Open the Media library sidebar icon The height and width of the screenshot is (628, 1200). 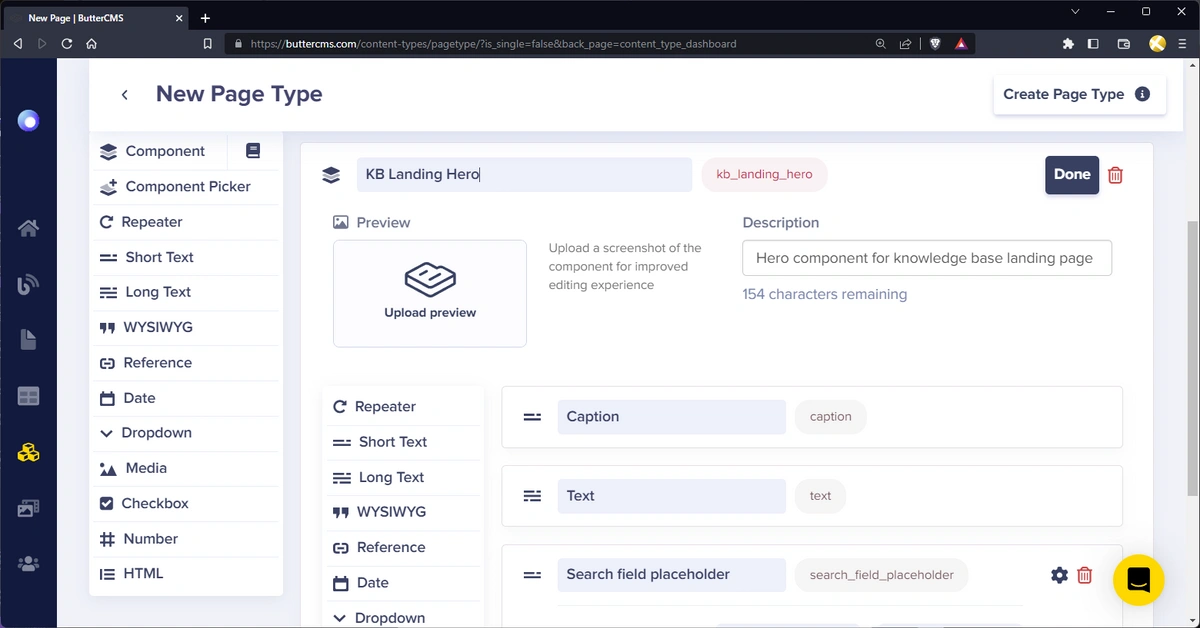point(28,509)
